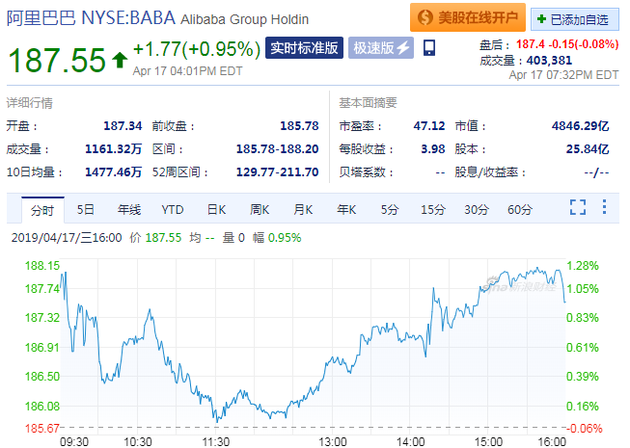Open the mobile phone version icon
This screenshot has height=448, width=630.
coord(429,48)
